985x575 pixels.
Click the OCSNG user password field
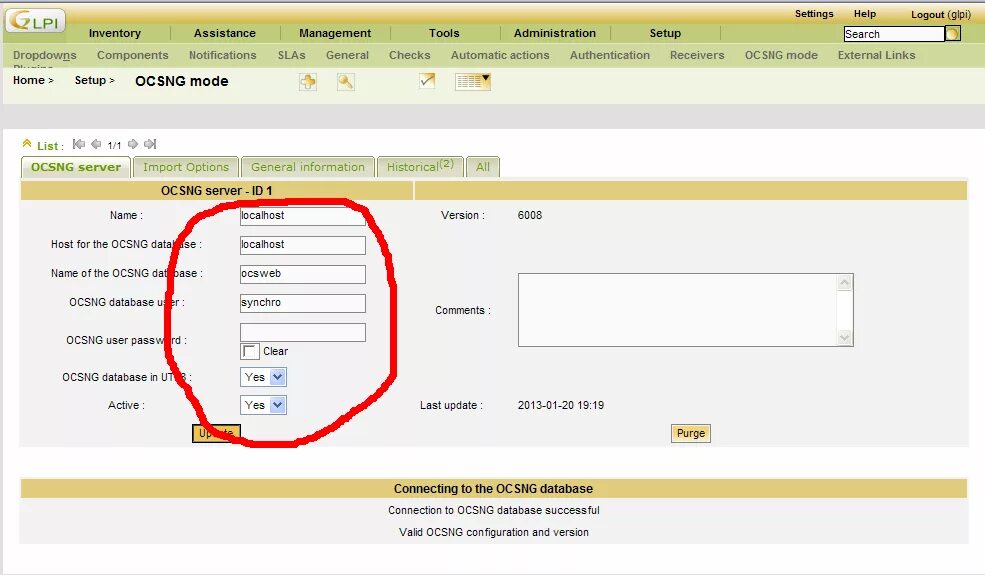[303, 332]
